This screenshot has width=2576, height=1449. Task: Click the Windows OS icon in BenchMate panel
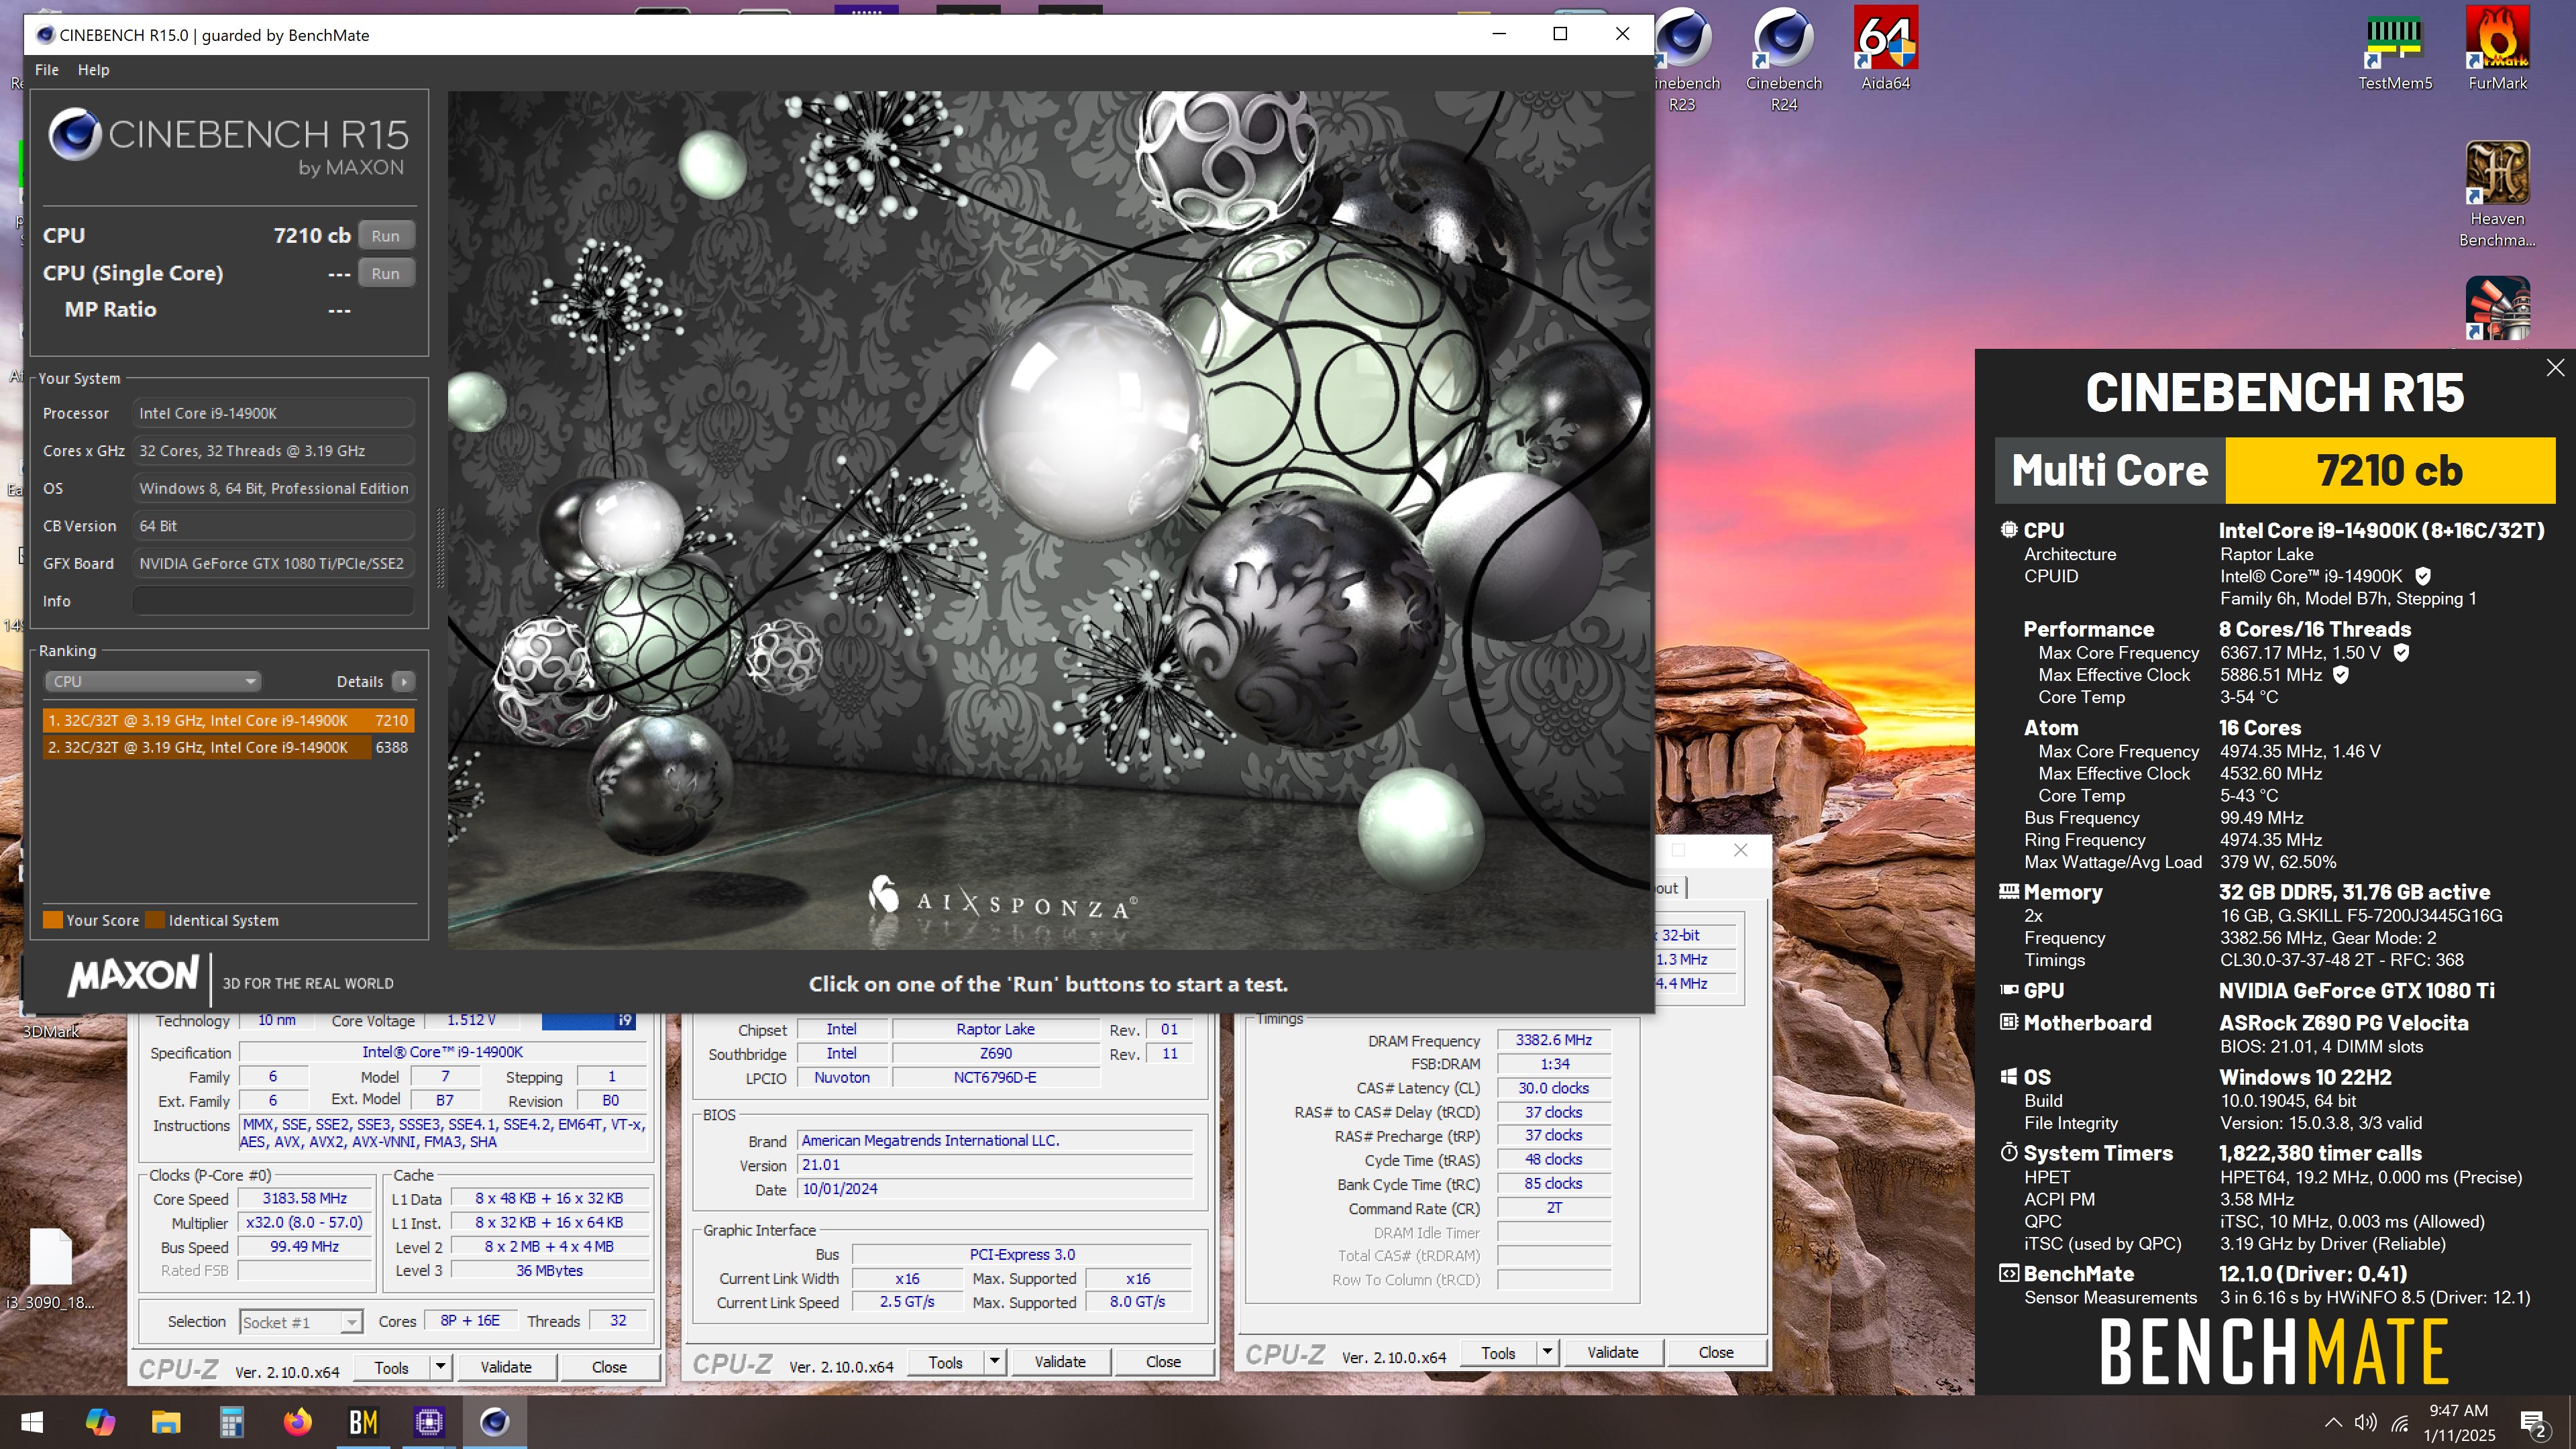[x=2008, y=1076]
